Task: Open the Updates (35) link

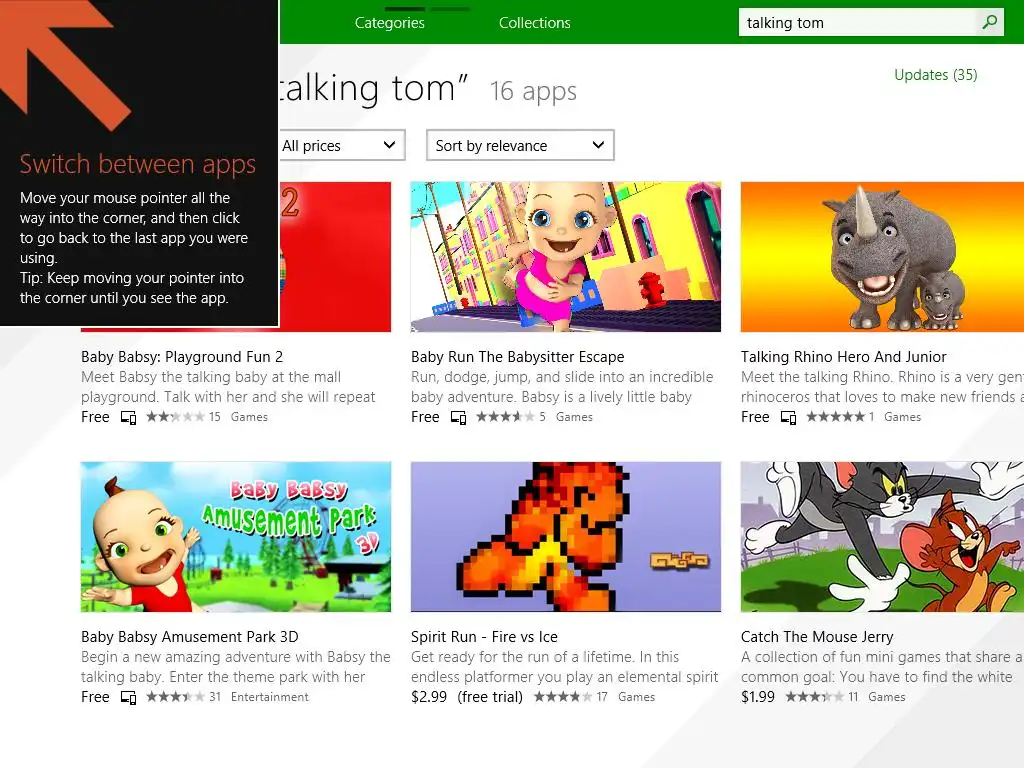Action: pos(935,75)
